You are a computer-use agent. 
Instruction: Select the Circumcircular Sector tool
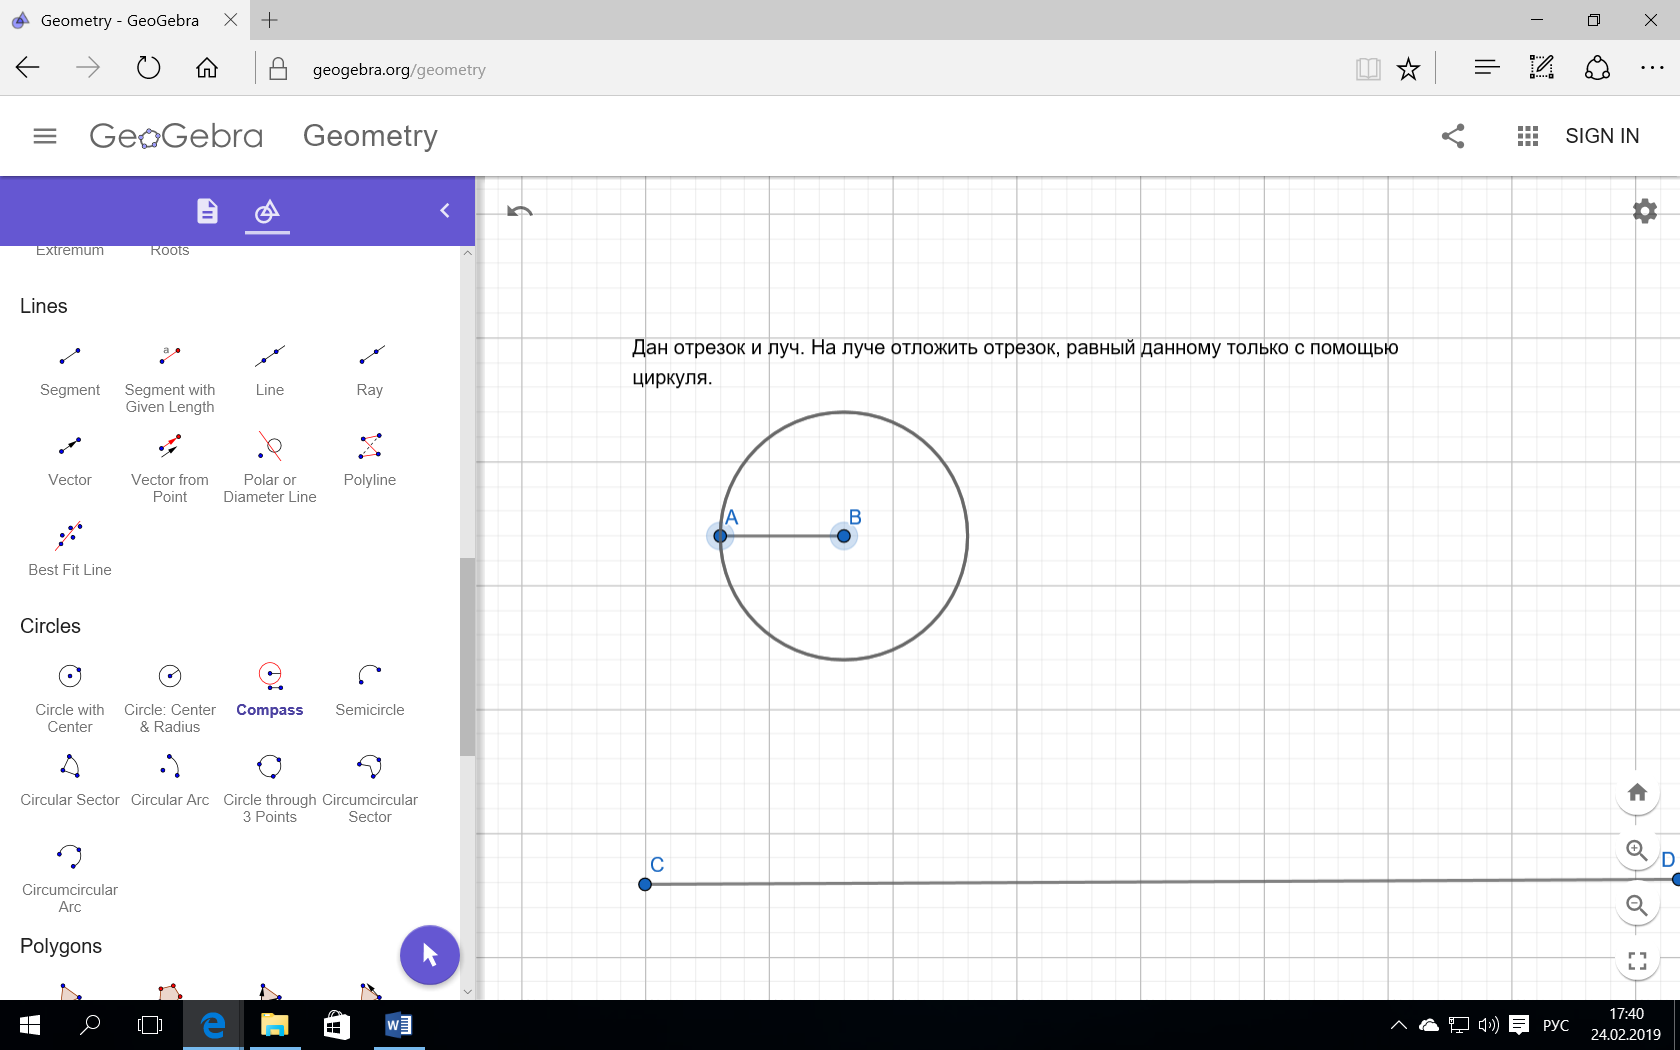pyautogui.click(x=370, y=788)
